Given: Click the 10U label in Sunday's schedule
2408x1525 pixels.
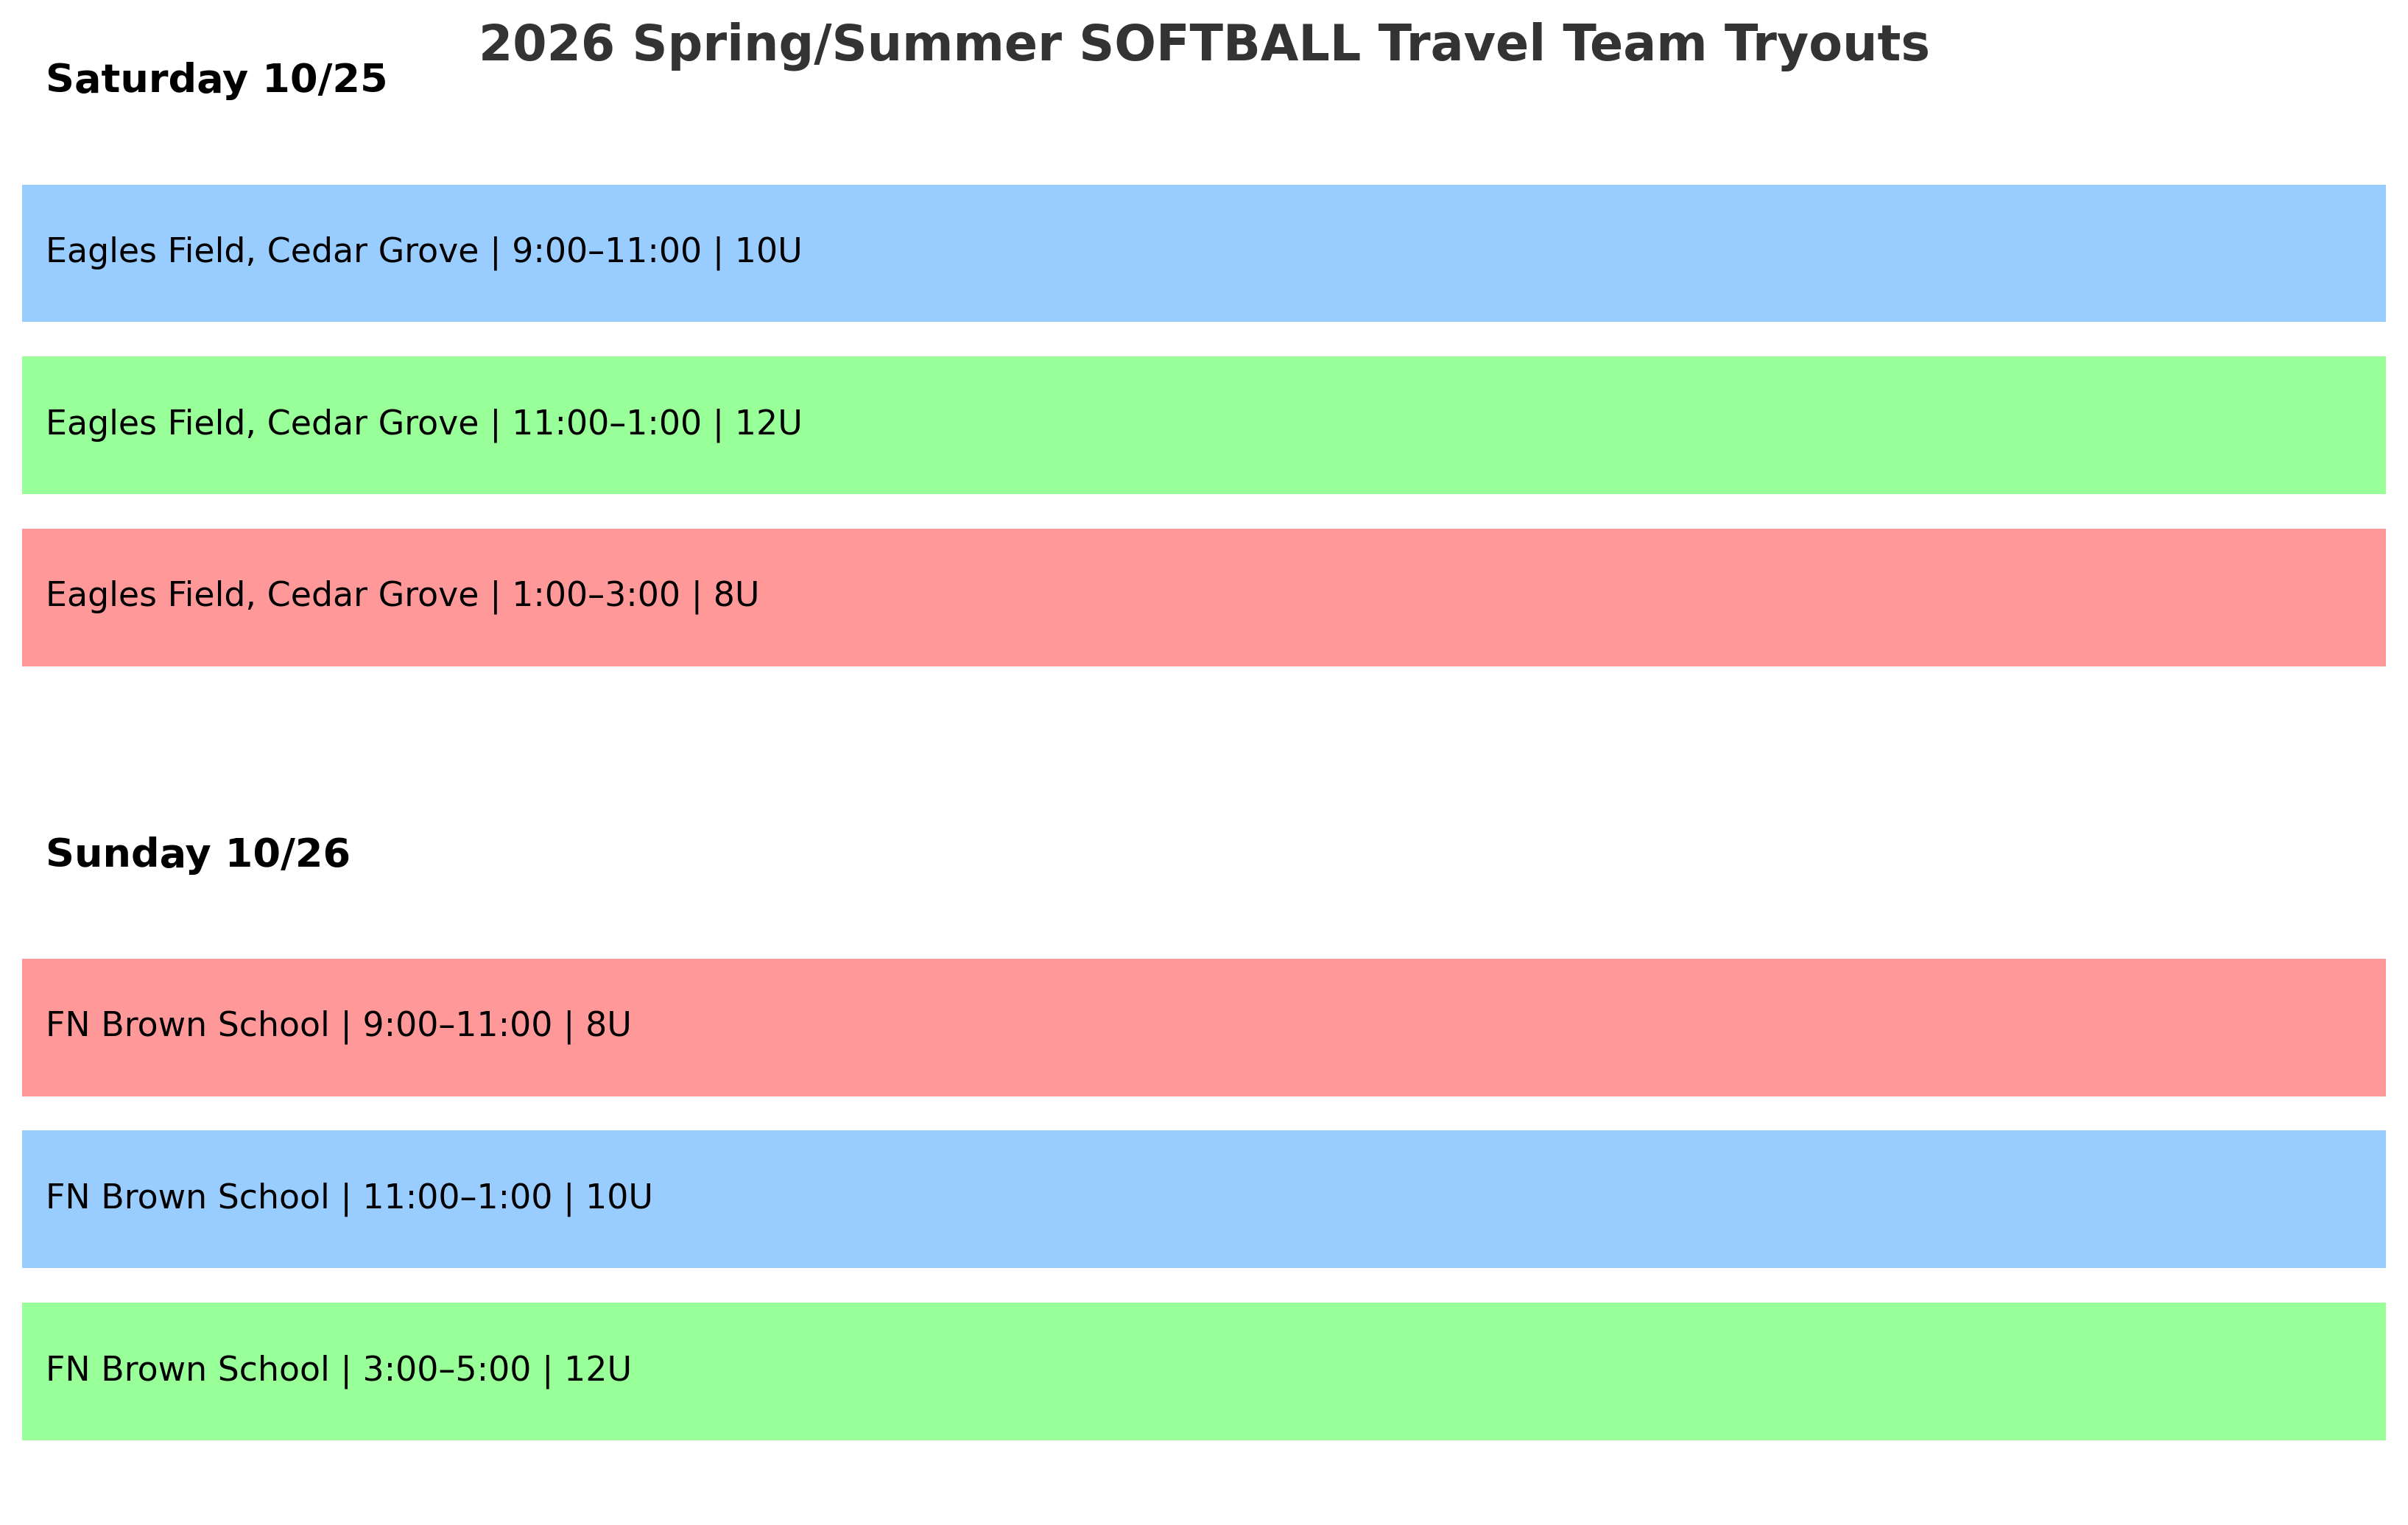Looking at the screenshot, I should (618, 1198).
